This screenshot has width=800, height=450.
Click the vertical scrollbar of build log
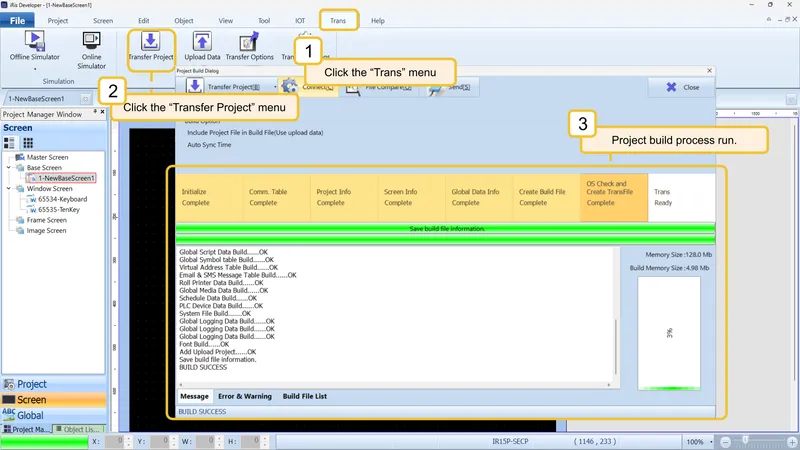[616, 347]
